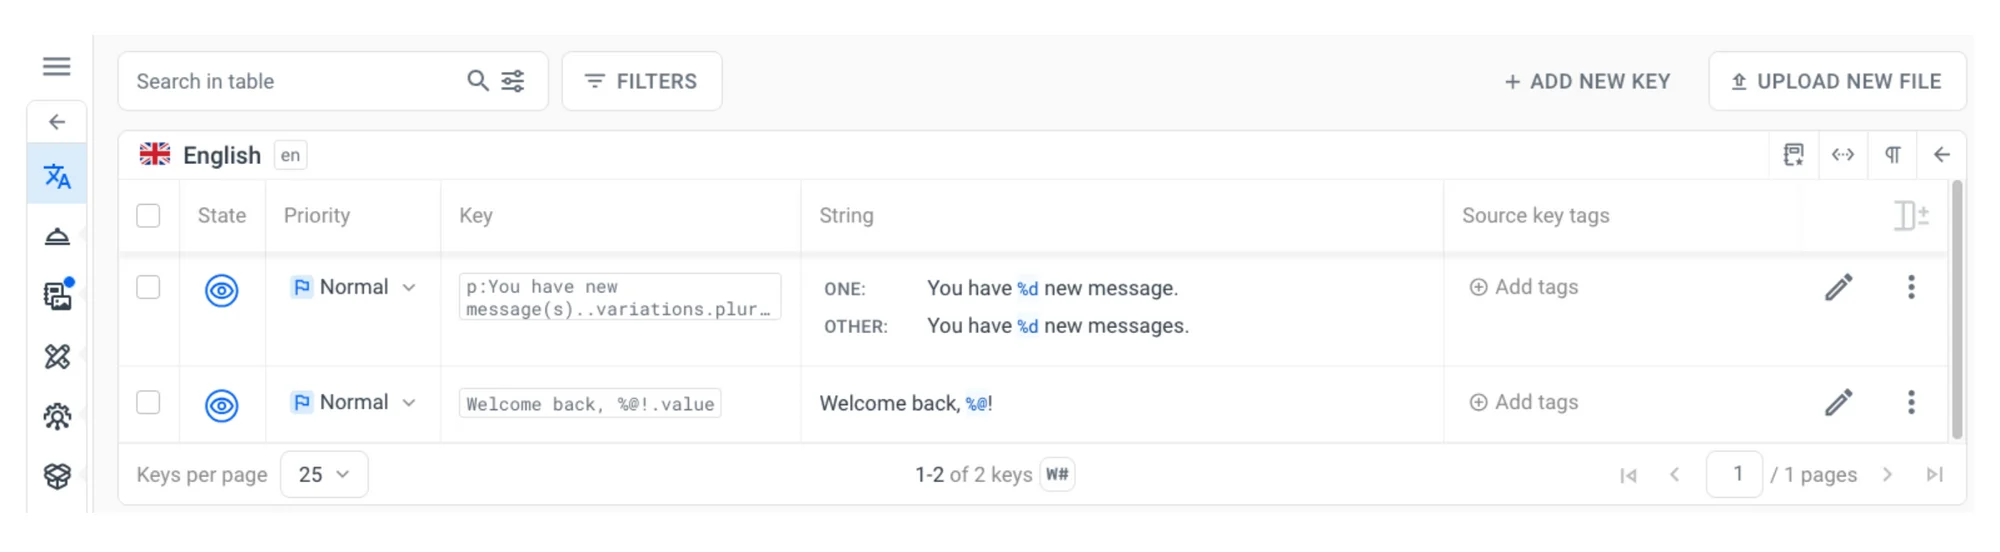Click UPLOAD NEW FILE button
2000x552 pixels.
(x=1837, y=81)
